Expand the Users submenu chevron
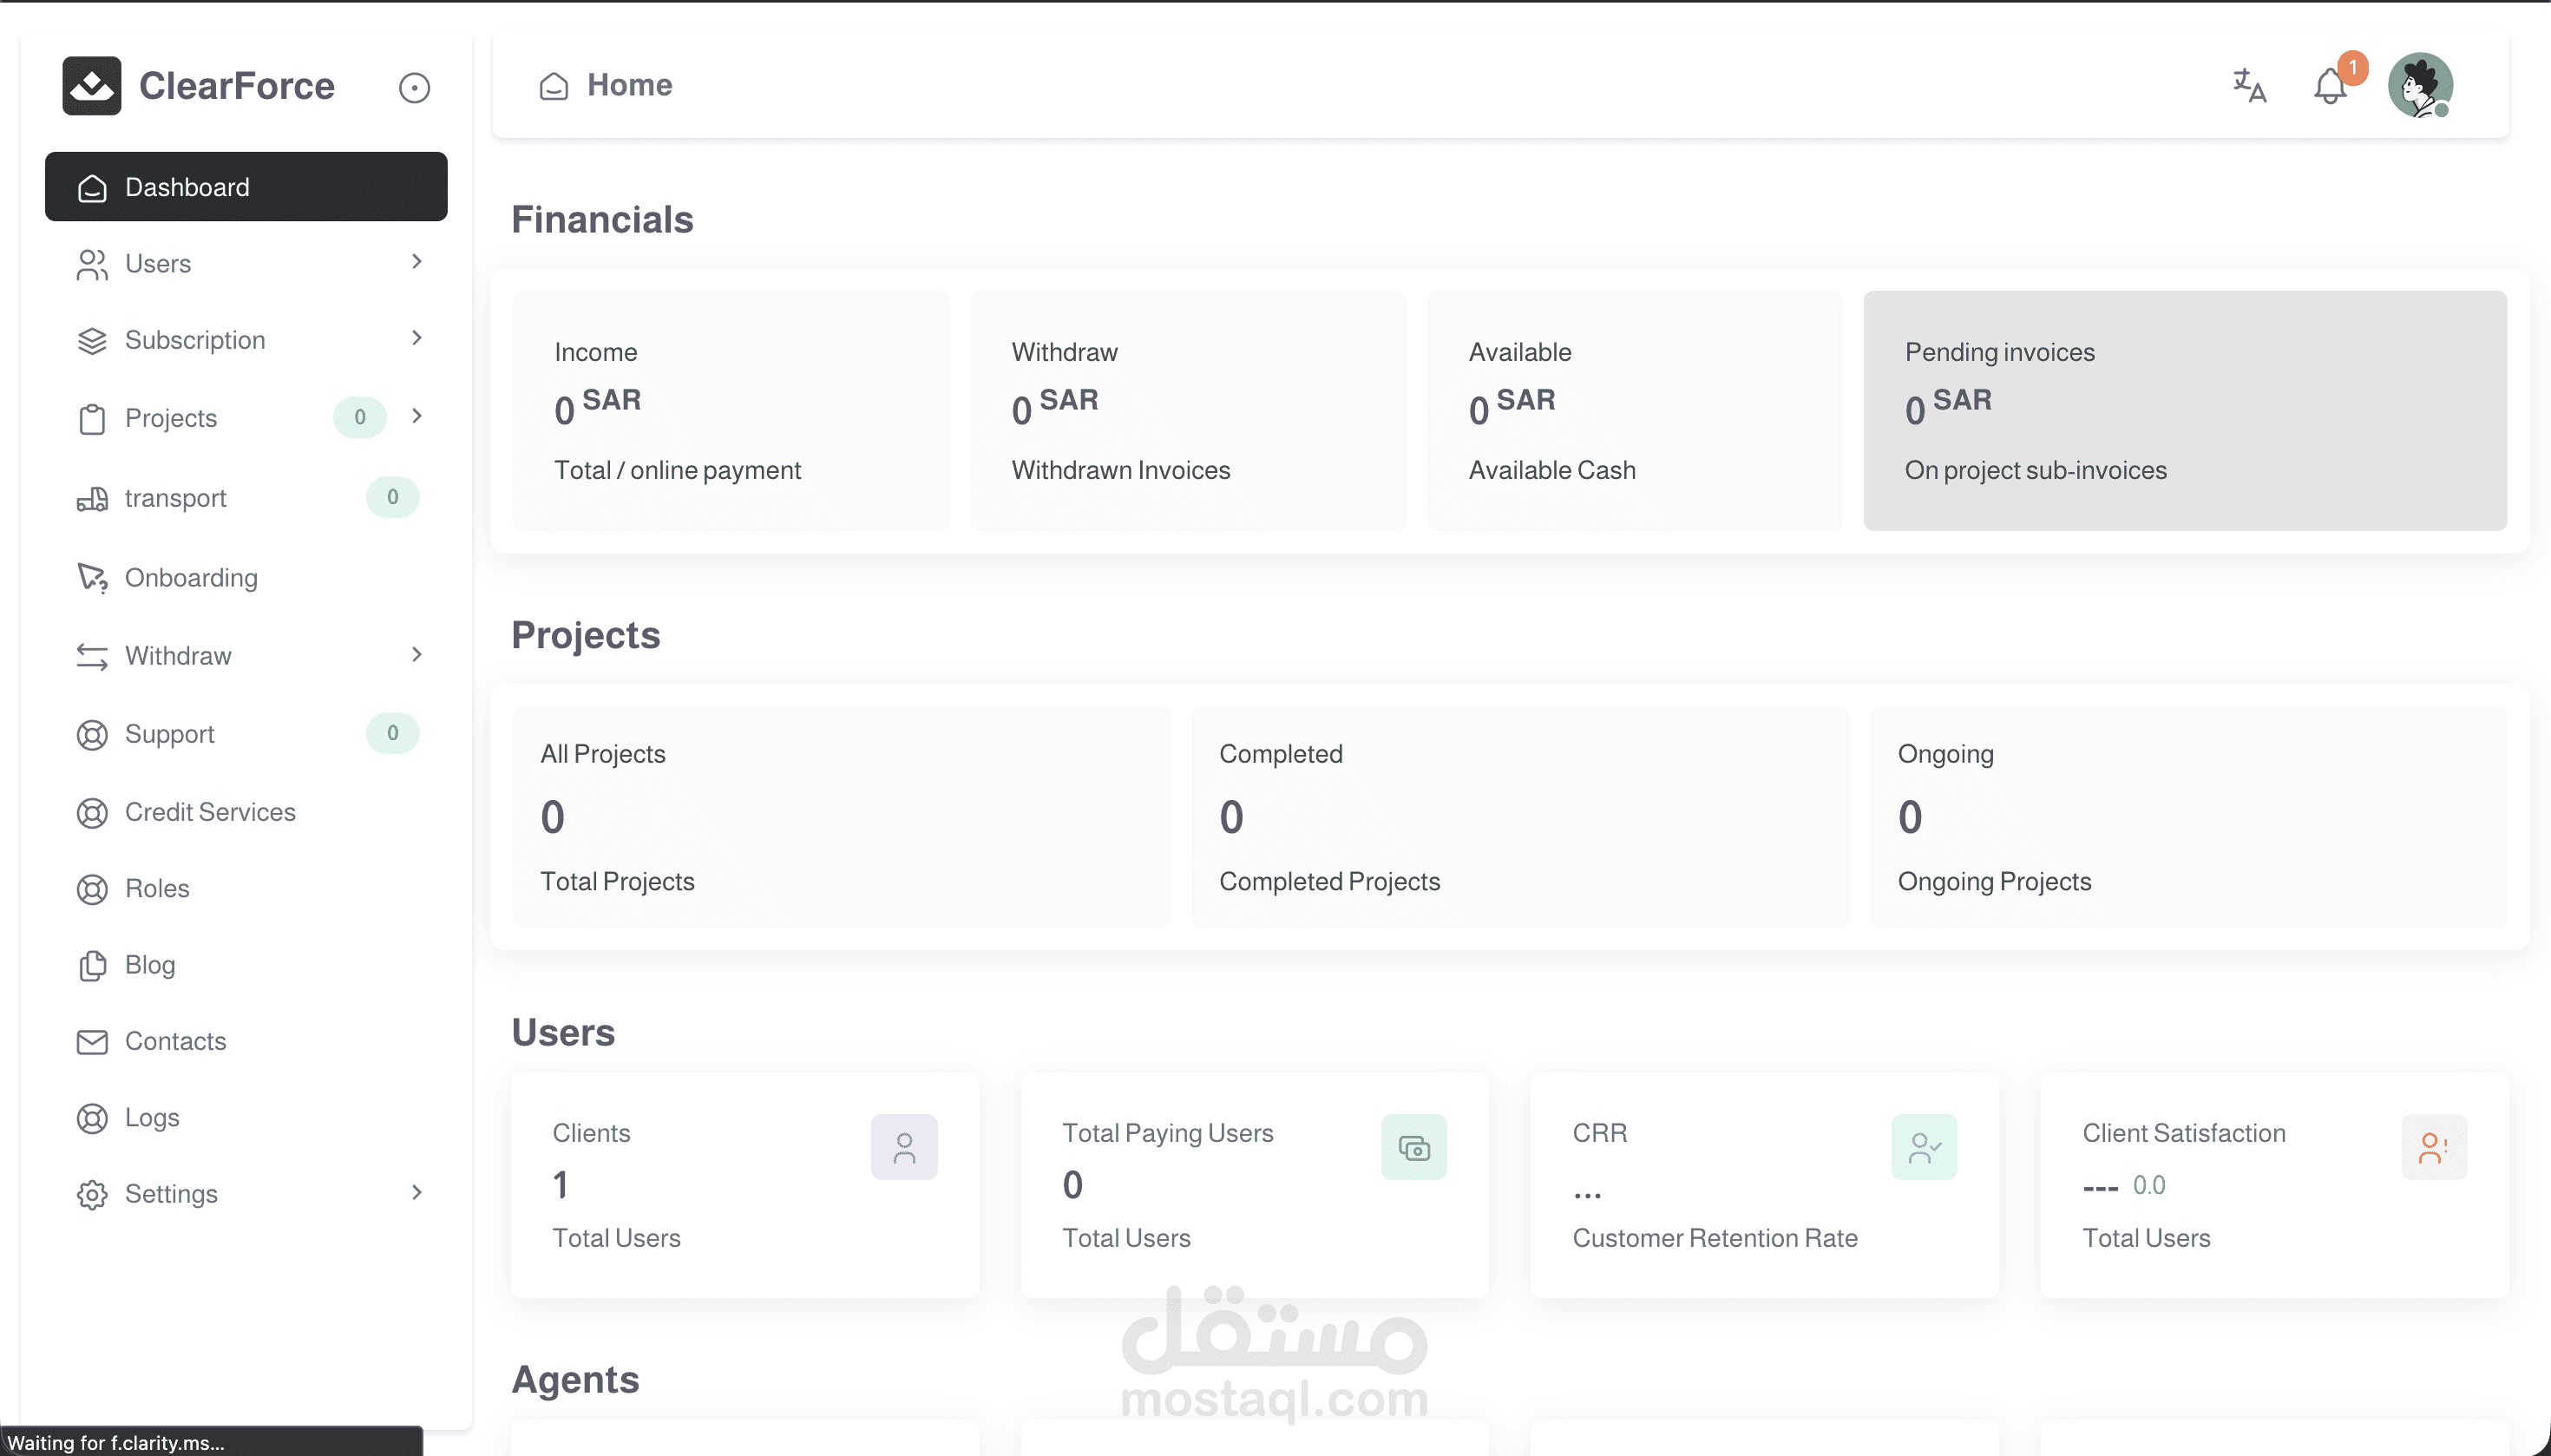This screenshot has width=2551, height=1456. pos(417,262)
